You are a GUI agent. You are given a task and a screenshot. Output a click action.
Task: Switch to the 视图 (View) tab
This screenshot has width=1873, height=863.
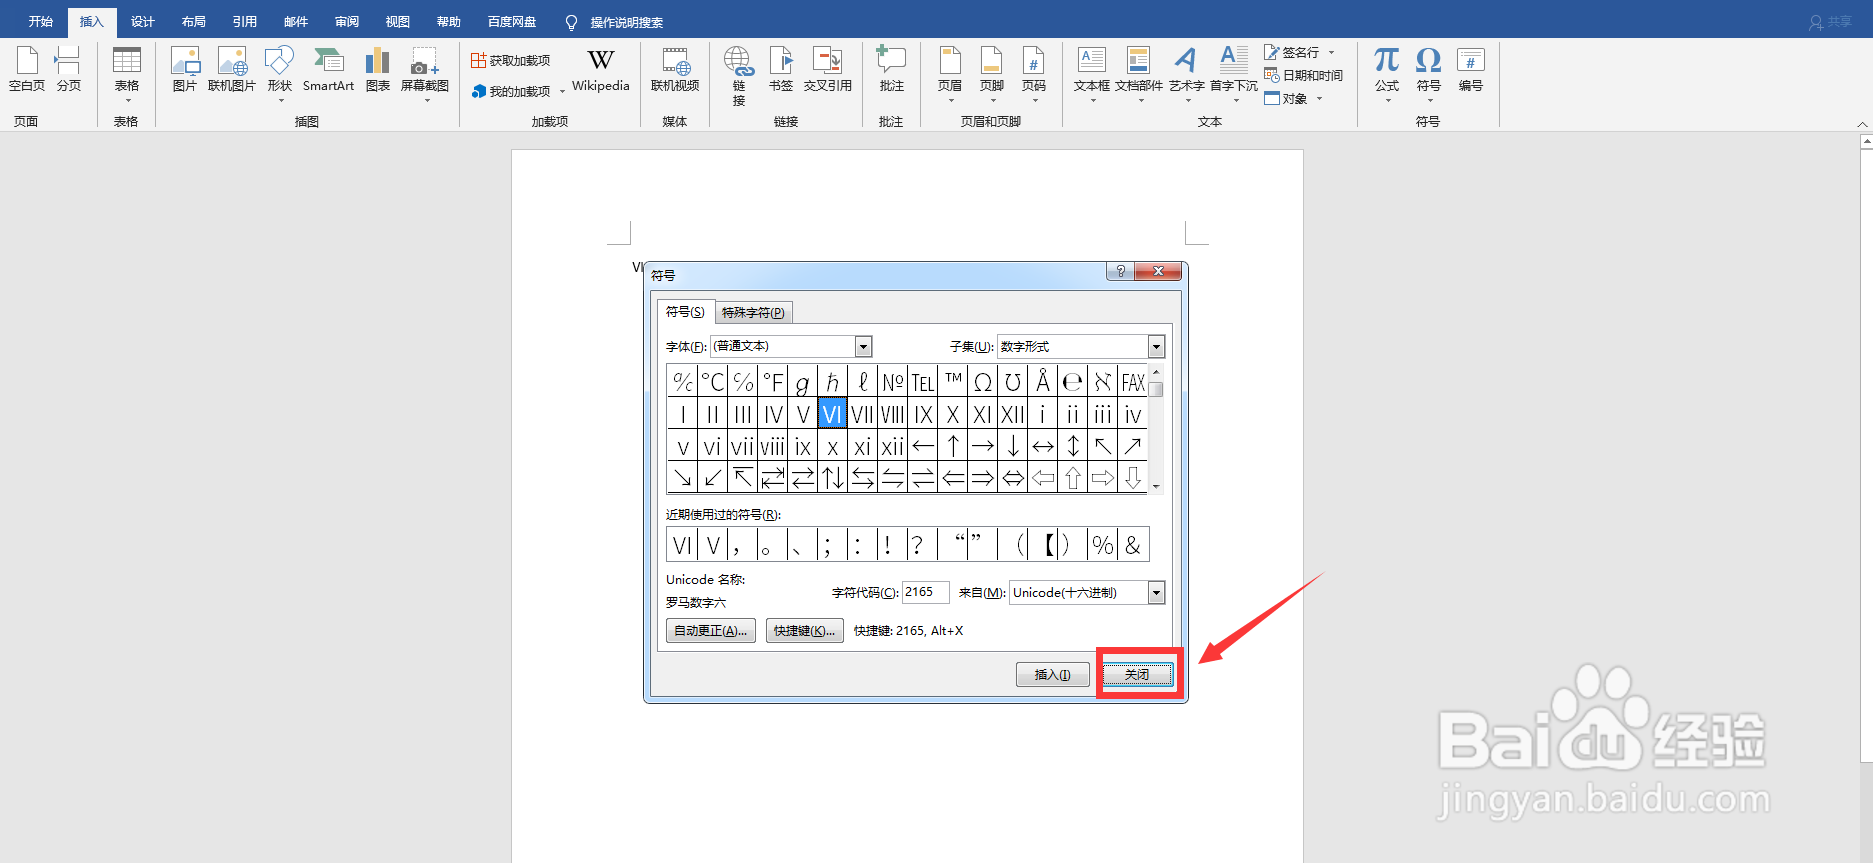tap(398, 22)
